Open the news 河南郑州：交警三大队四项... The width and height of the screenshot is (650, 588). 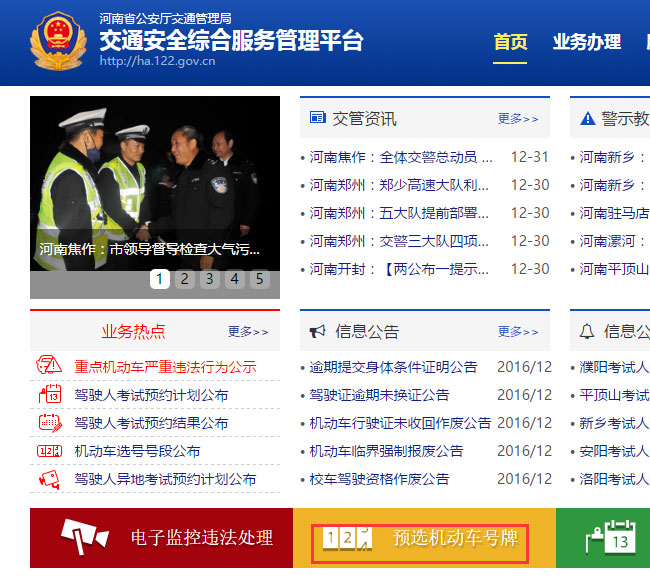coord(399,241)
